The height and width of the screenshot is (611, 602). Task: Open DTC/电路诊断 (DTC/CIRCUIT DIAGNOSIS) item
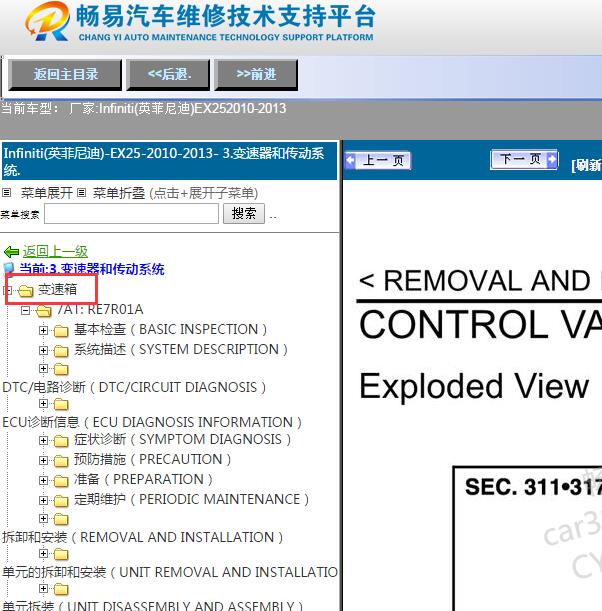134,387
